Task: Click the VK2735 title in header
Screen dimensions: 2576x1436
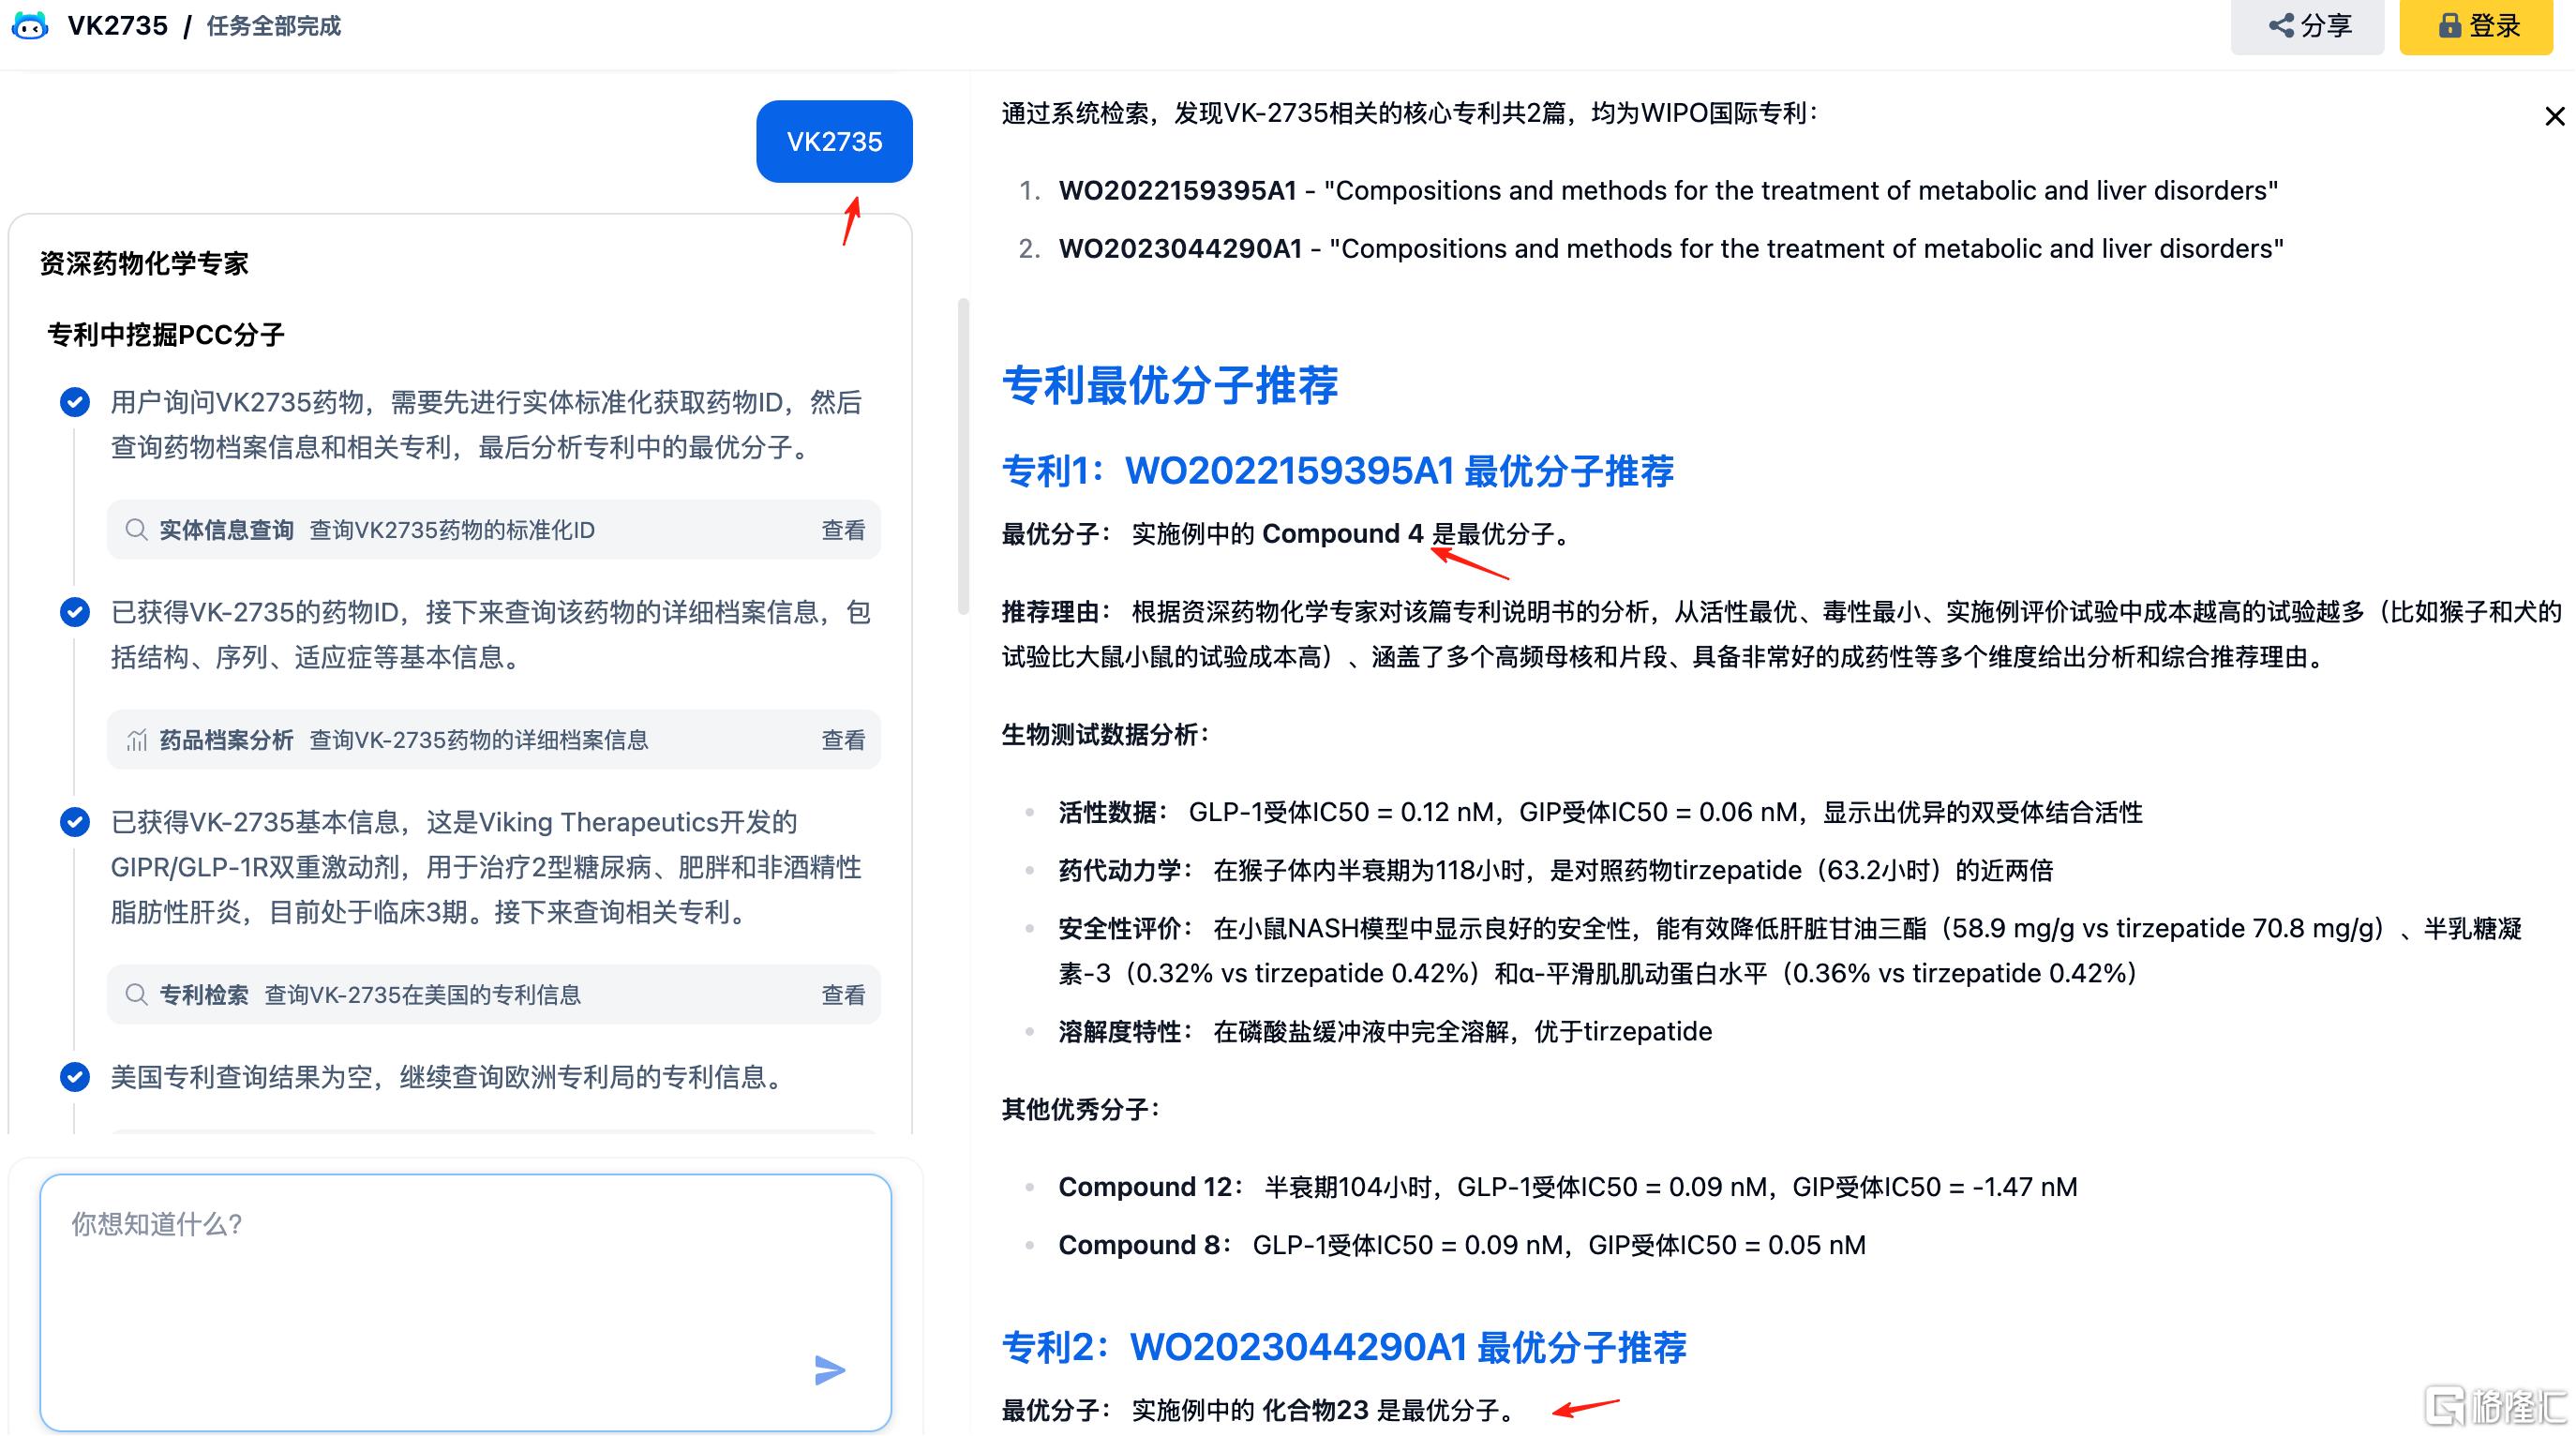Action: [x=118, y=26]
